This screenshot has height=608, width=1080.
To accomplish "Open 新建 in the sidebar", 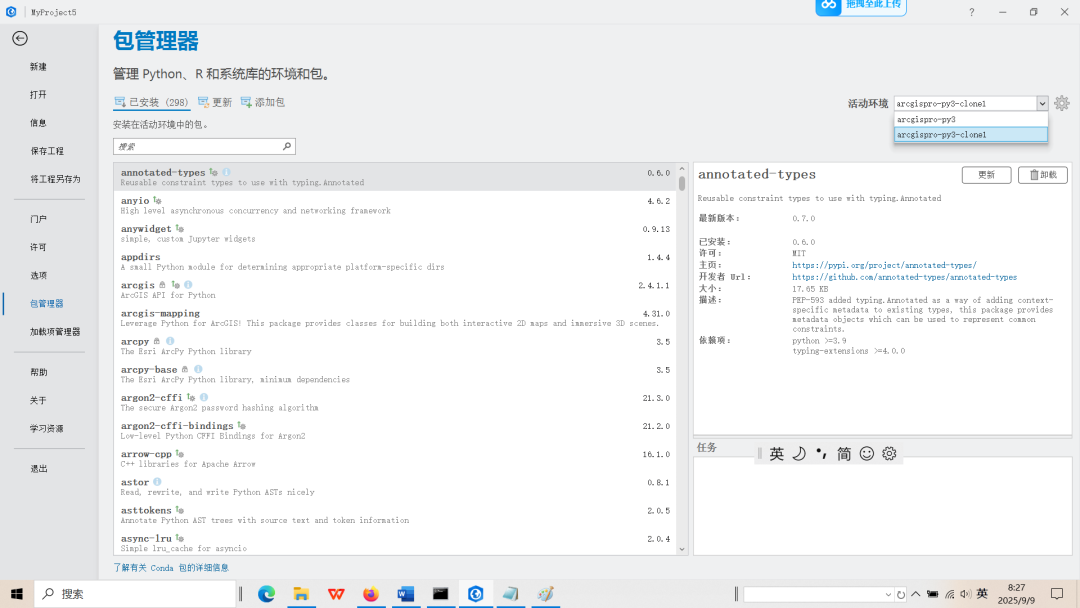I will click(39, 67).
